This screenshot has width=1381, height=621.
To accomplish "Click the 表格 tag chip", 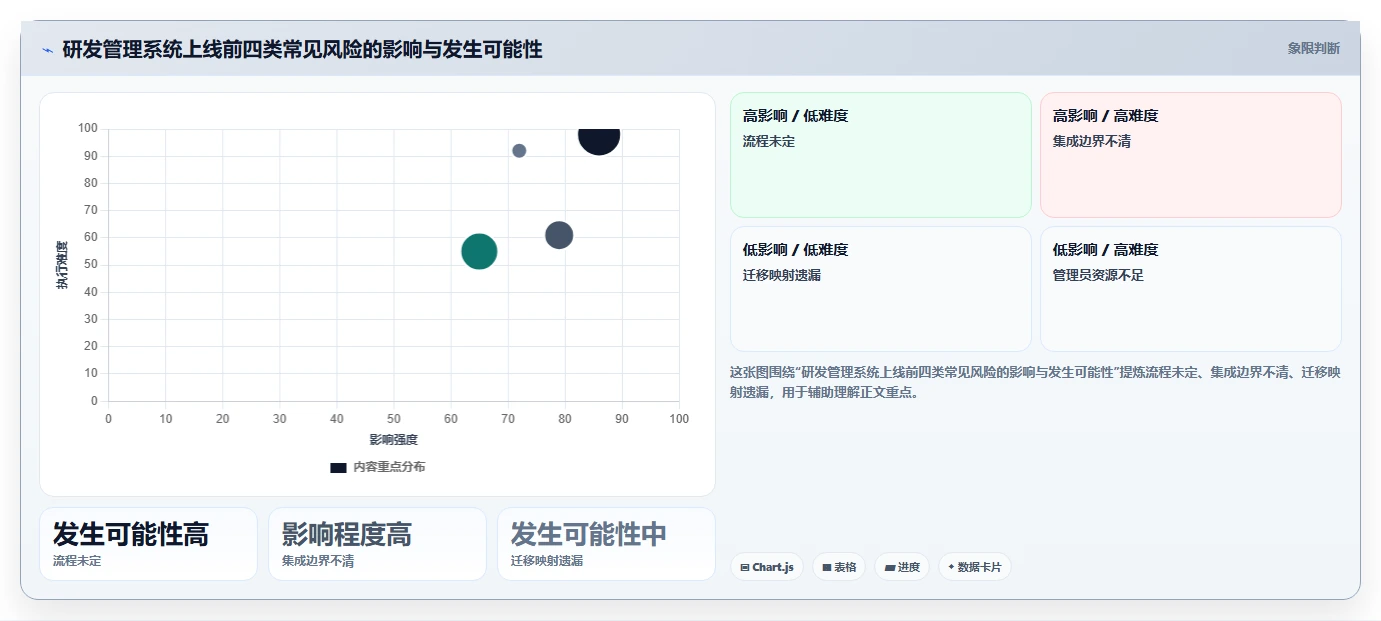I will [x=839, y=567].
